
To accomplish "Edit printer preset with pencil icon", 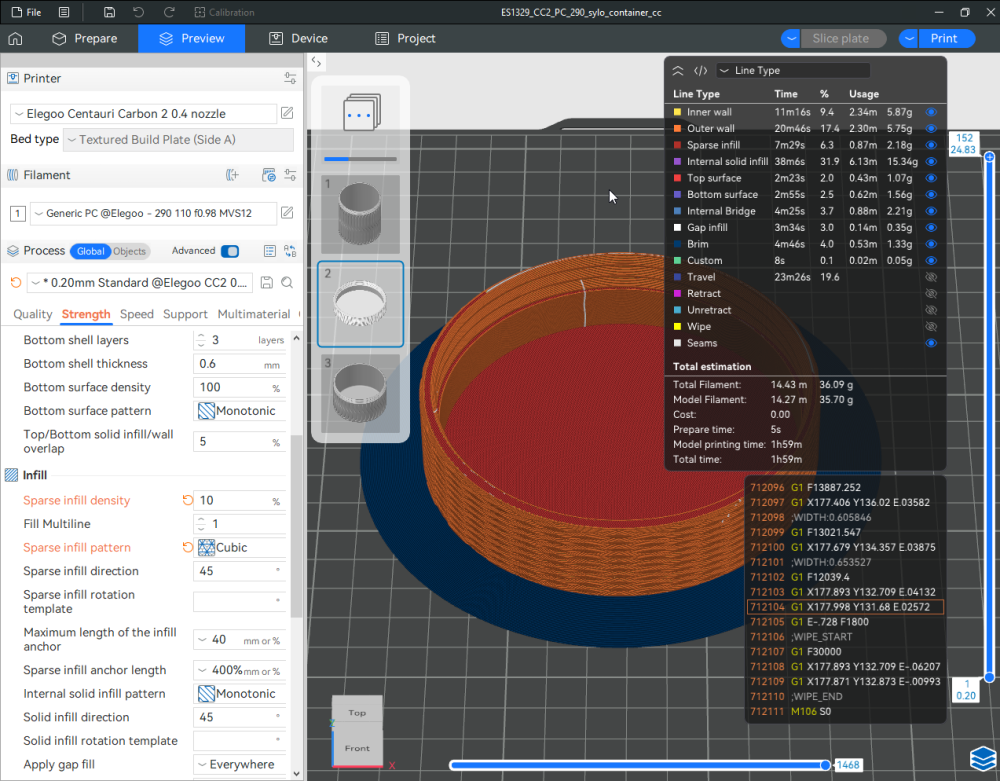I will click(287, 114).
